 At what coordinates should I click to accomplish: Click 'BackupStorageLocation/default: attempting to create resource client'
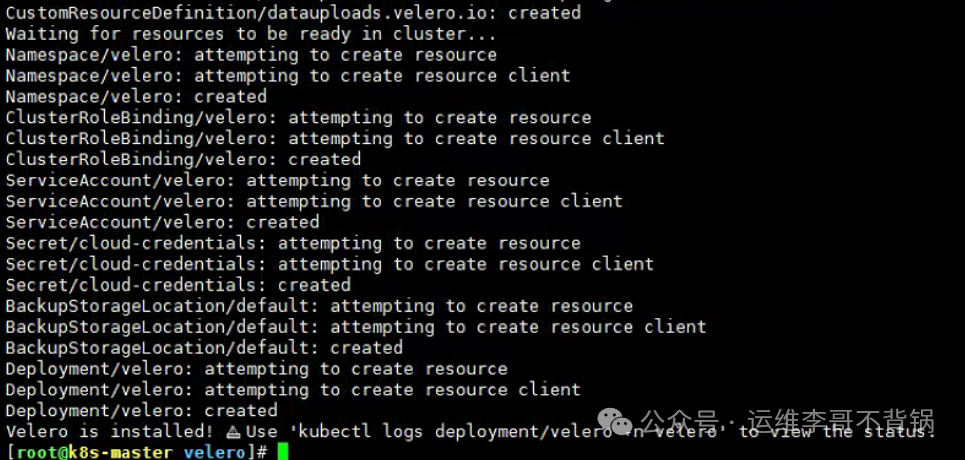(x=356, y=327)
